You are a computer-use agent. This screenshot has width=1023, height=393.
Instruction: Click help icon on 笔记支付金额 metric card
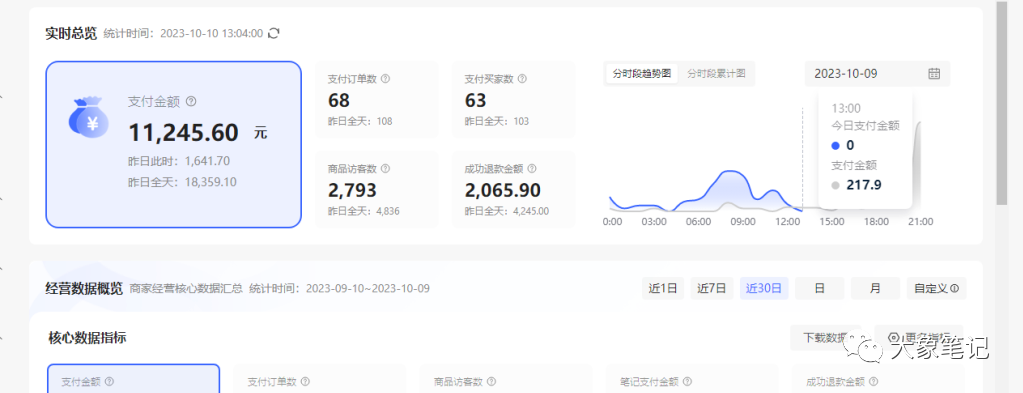[x=687, y=381]
